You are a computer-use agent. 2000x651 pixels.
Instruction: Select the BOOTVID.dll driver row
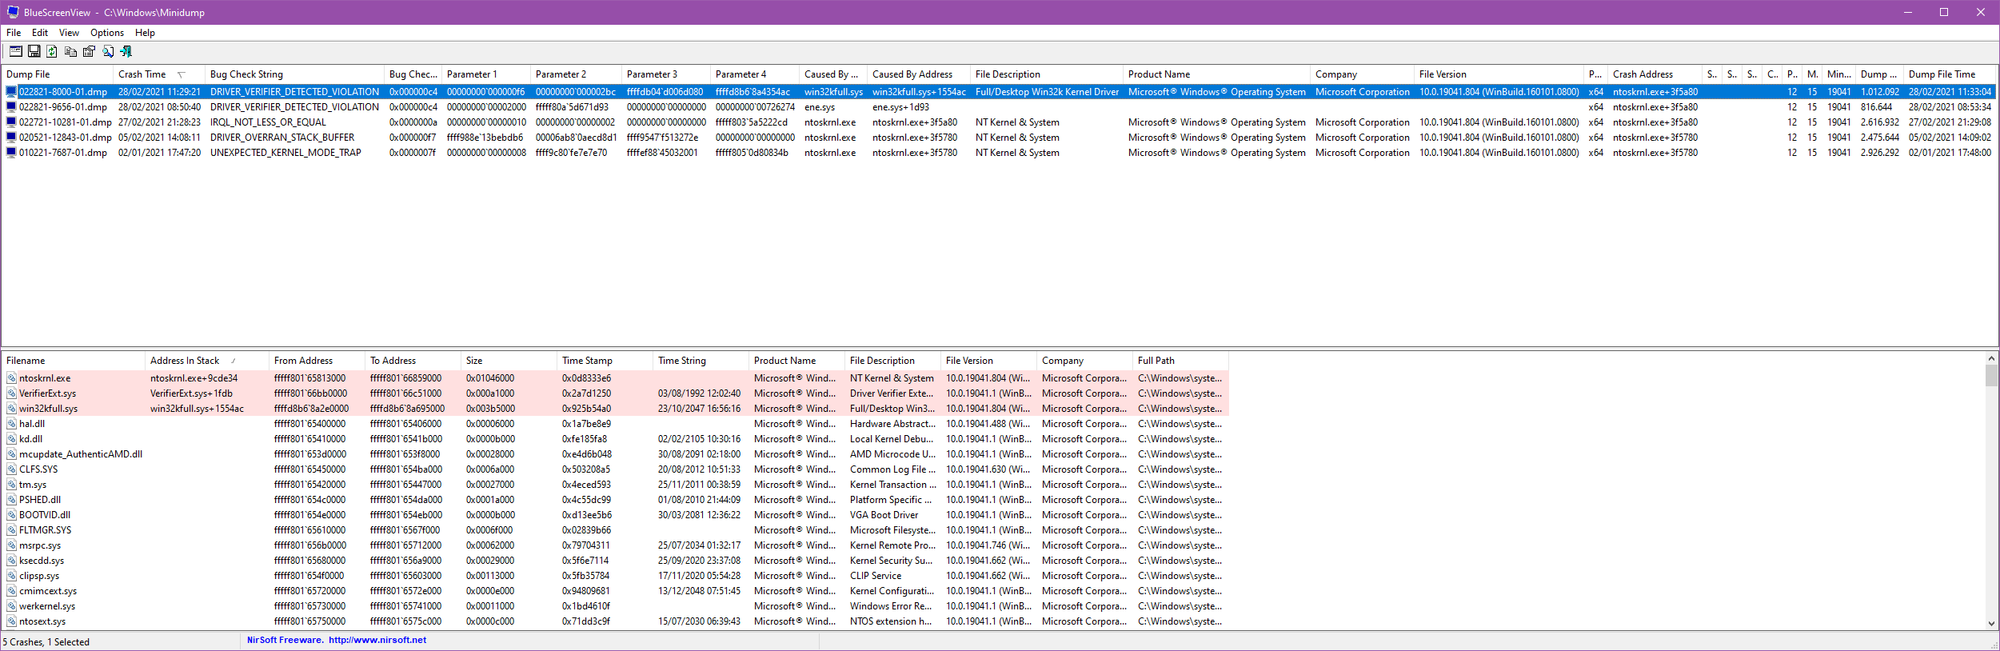click(x=615, y=515)
